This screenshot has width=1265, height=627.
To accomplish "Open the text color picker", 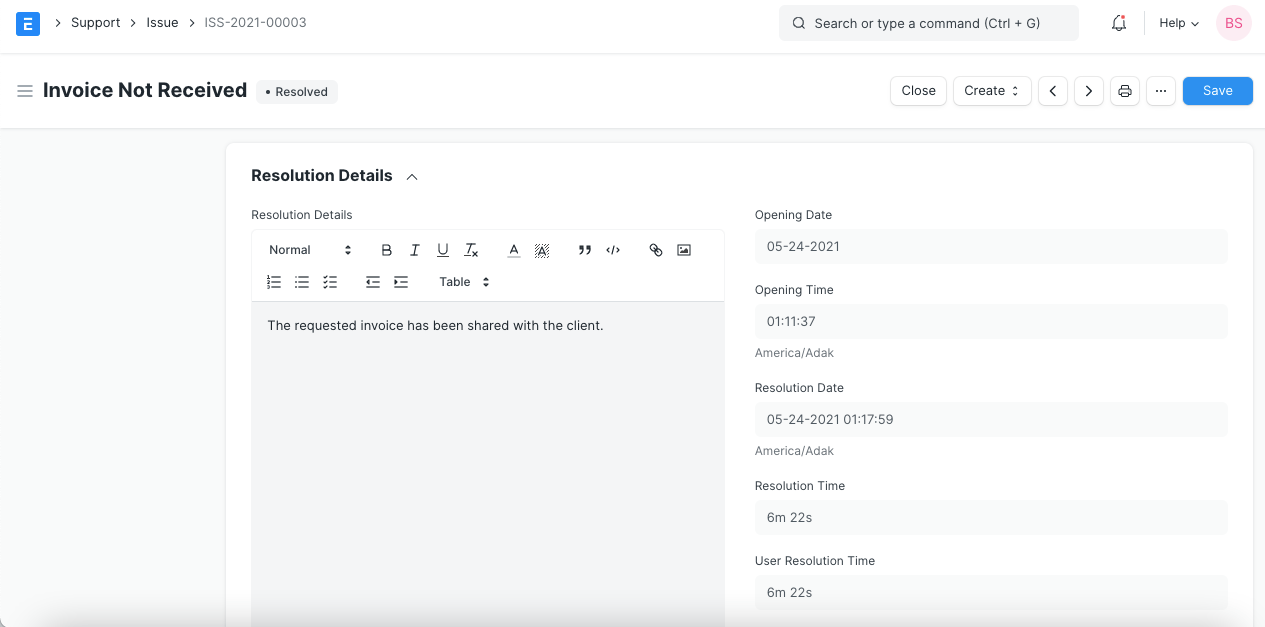I will (514, 250).
